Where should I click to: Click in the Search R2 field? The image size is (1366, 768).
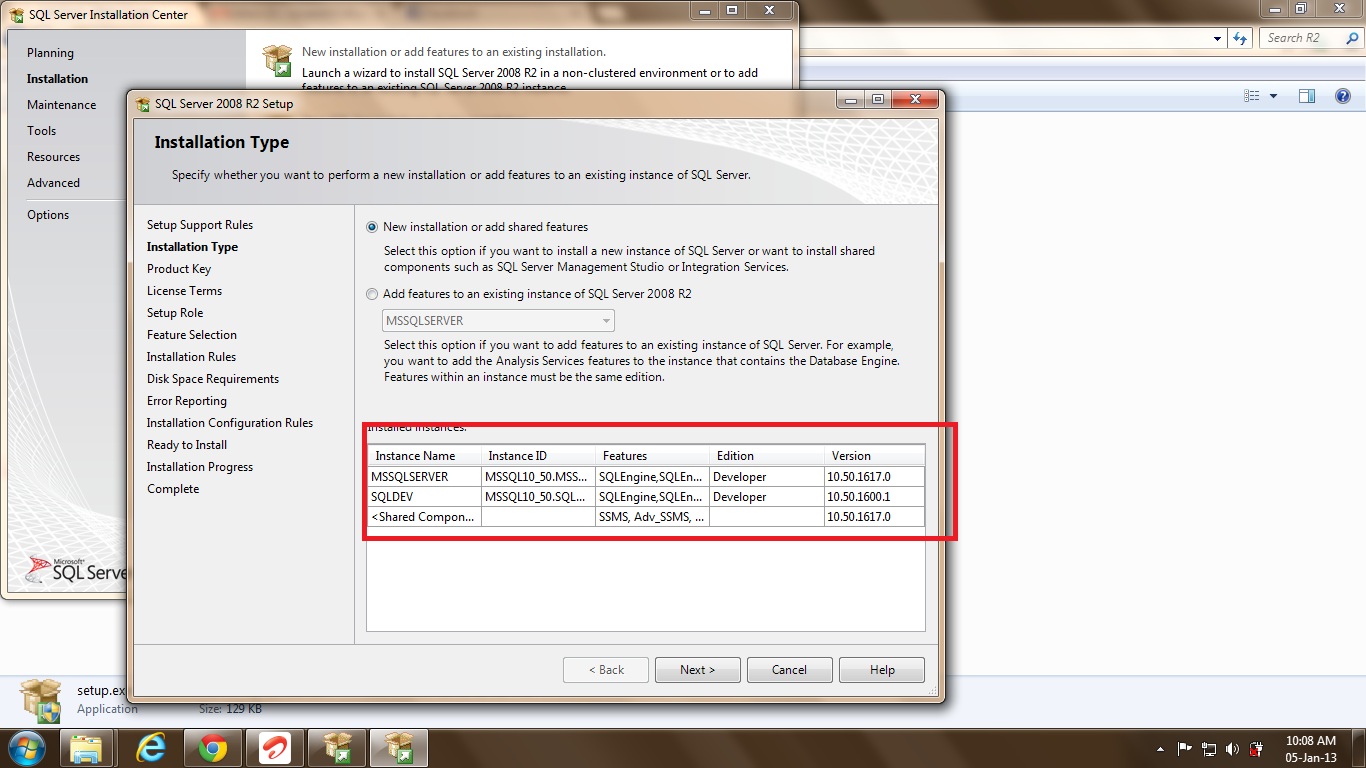point(1305,38)
